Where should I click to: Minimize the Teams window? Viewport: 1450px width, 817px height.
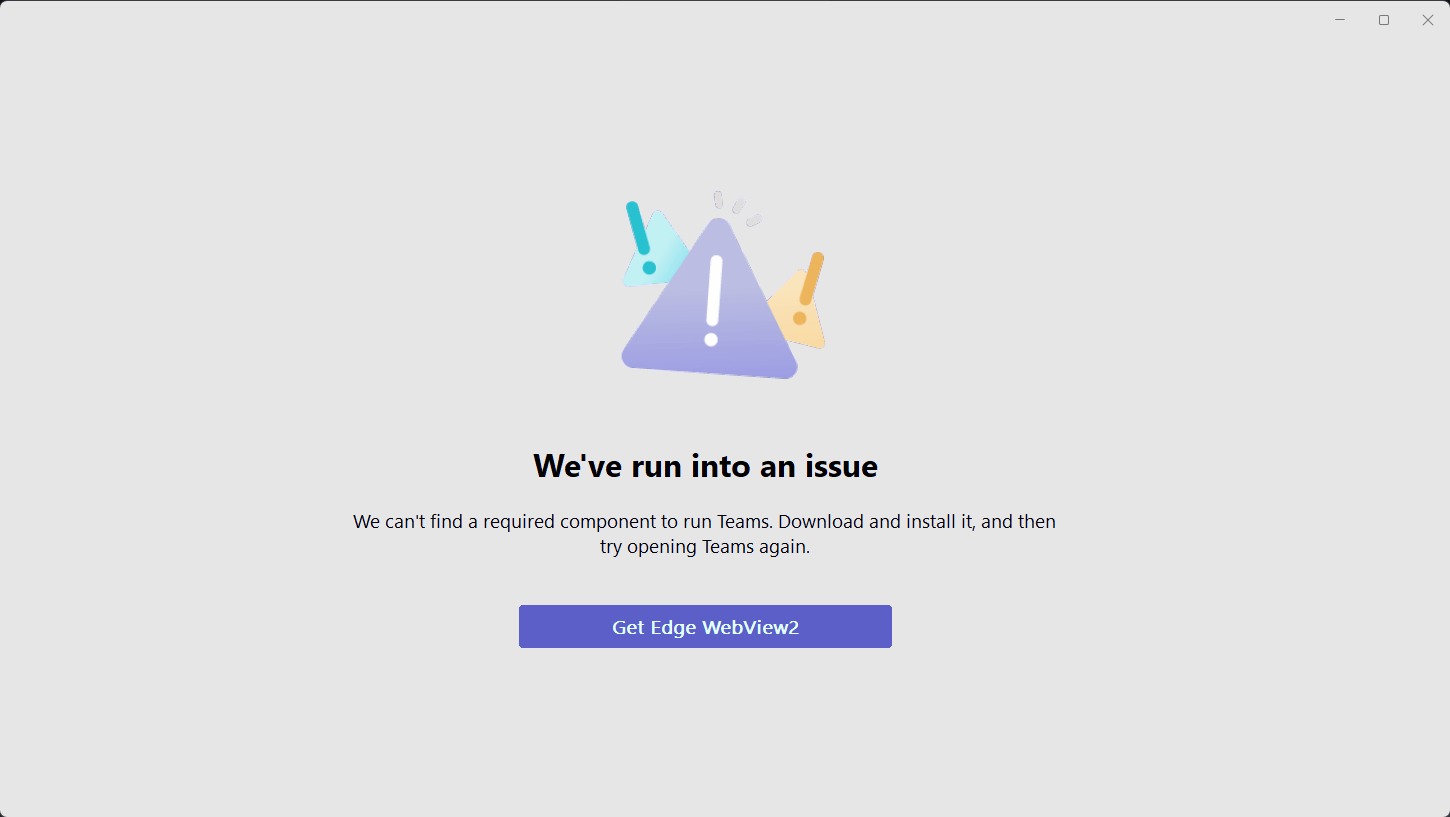tap(1340, 20)
